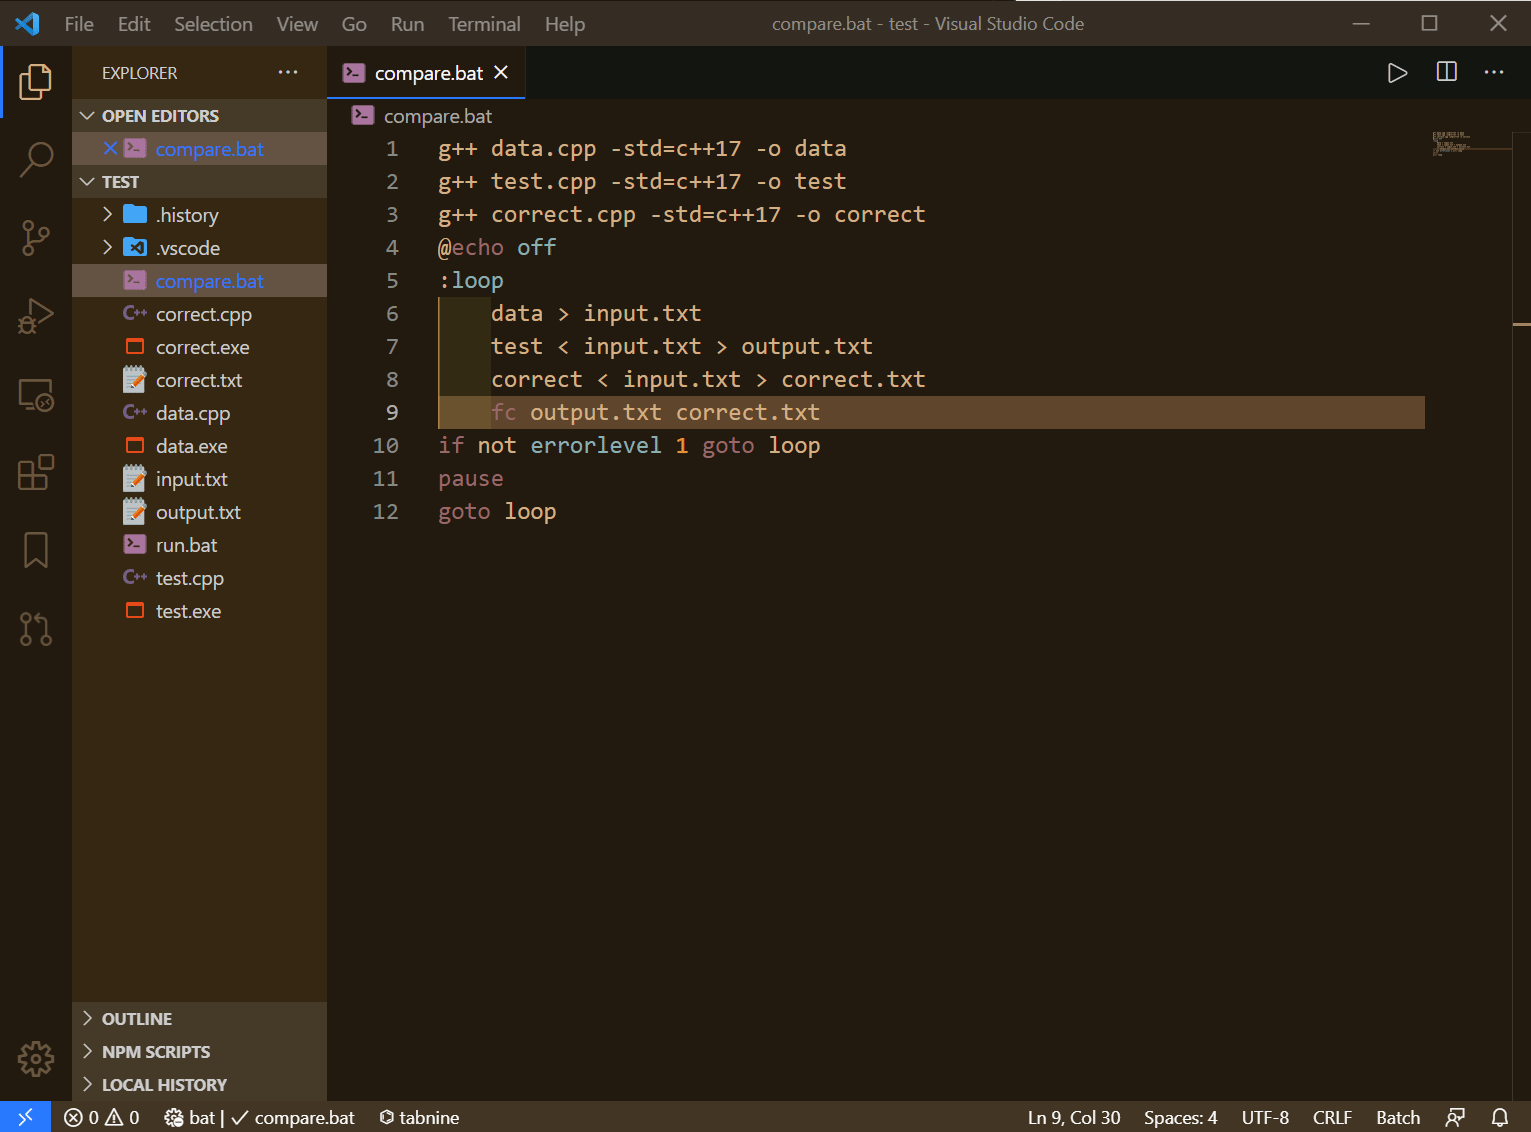Open the File menu
1531x1132 pixels.
[79, 24]
